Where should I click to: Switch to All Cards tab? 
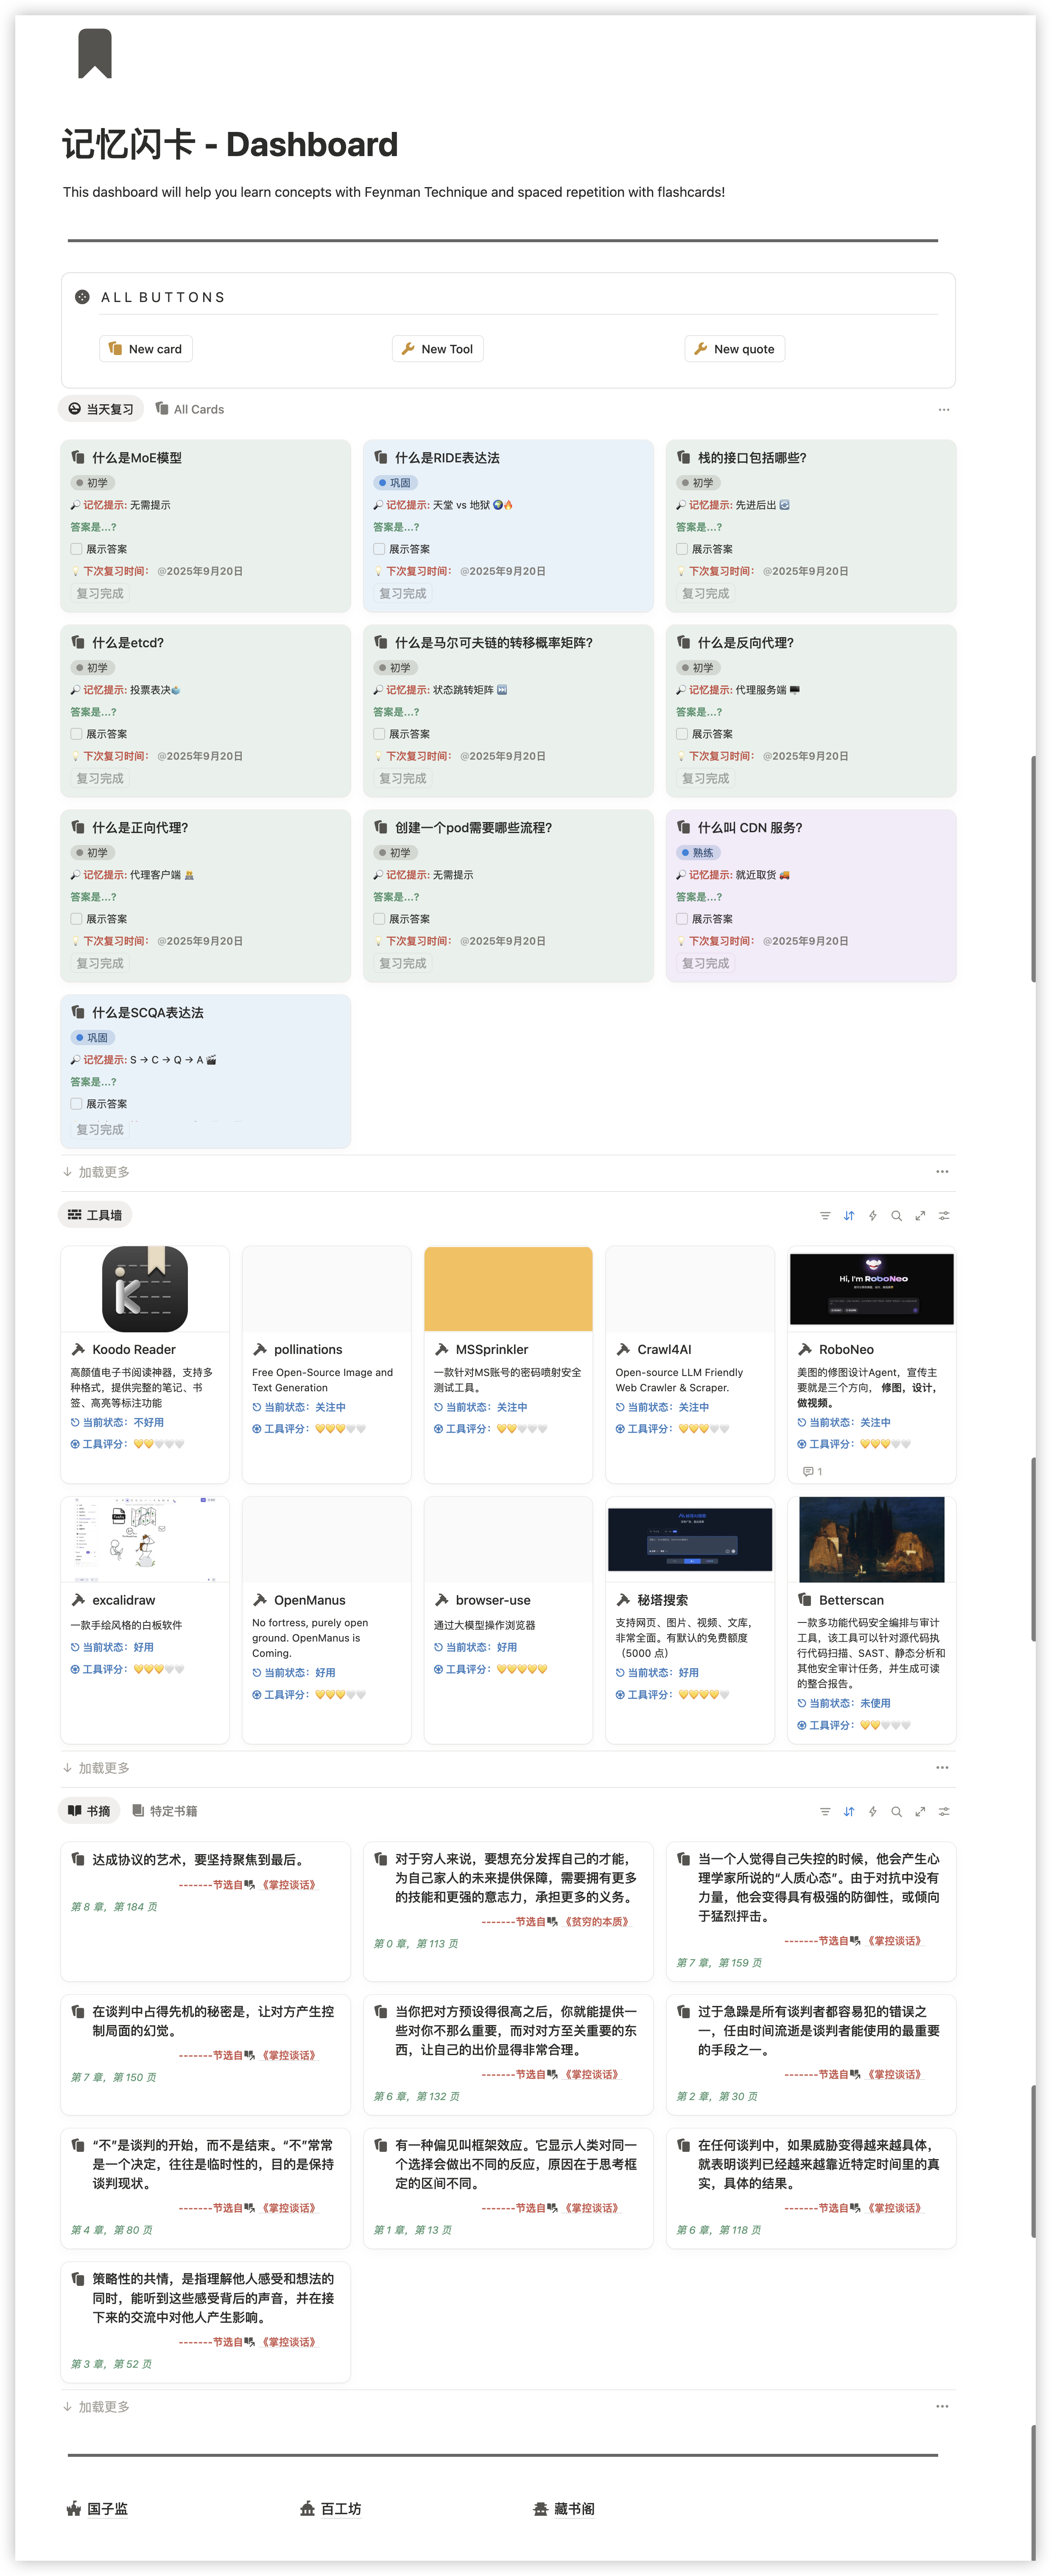[x=190, y=409]
